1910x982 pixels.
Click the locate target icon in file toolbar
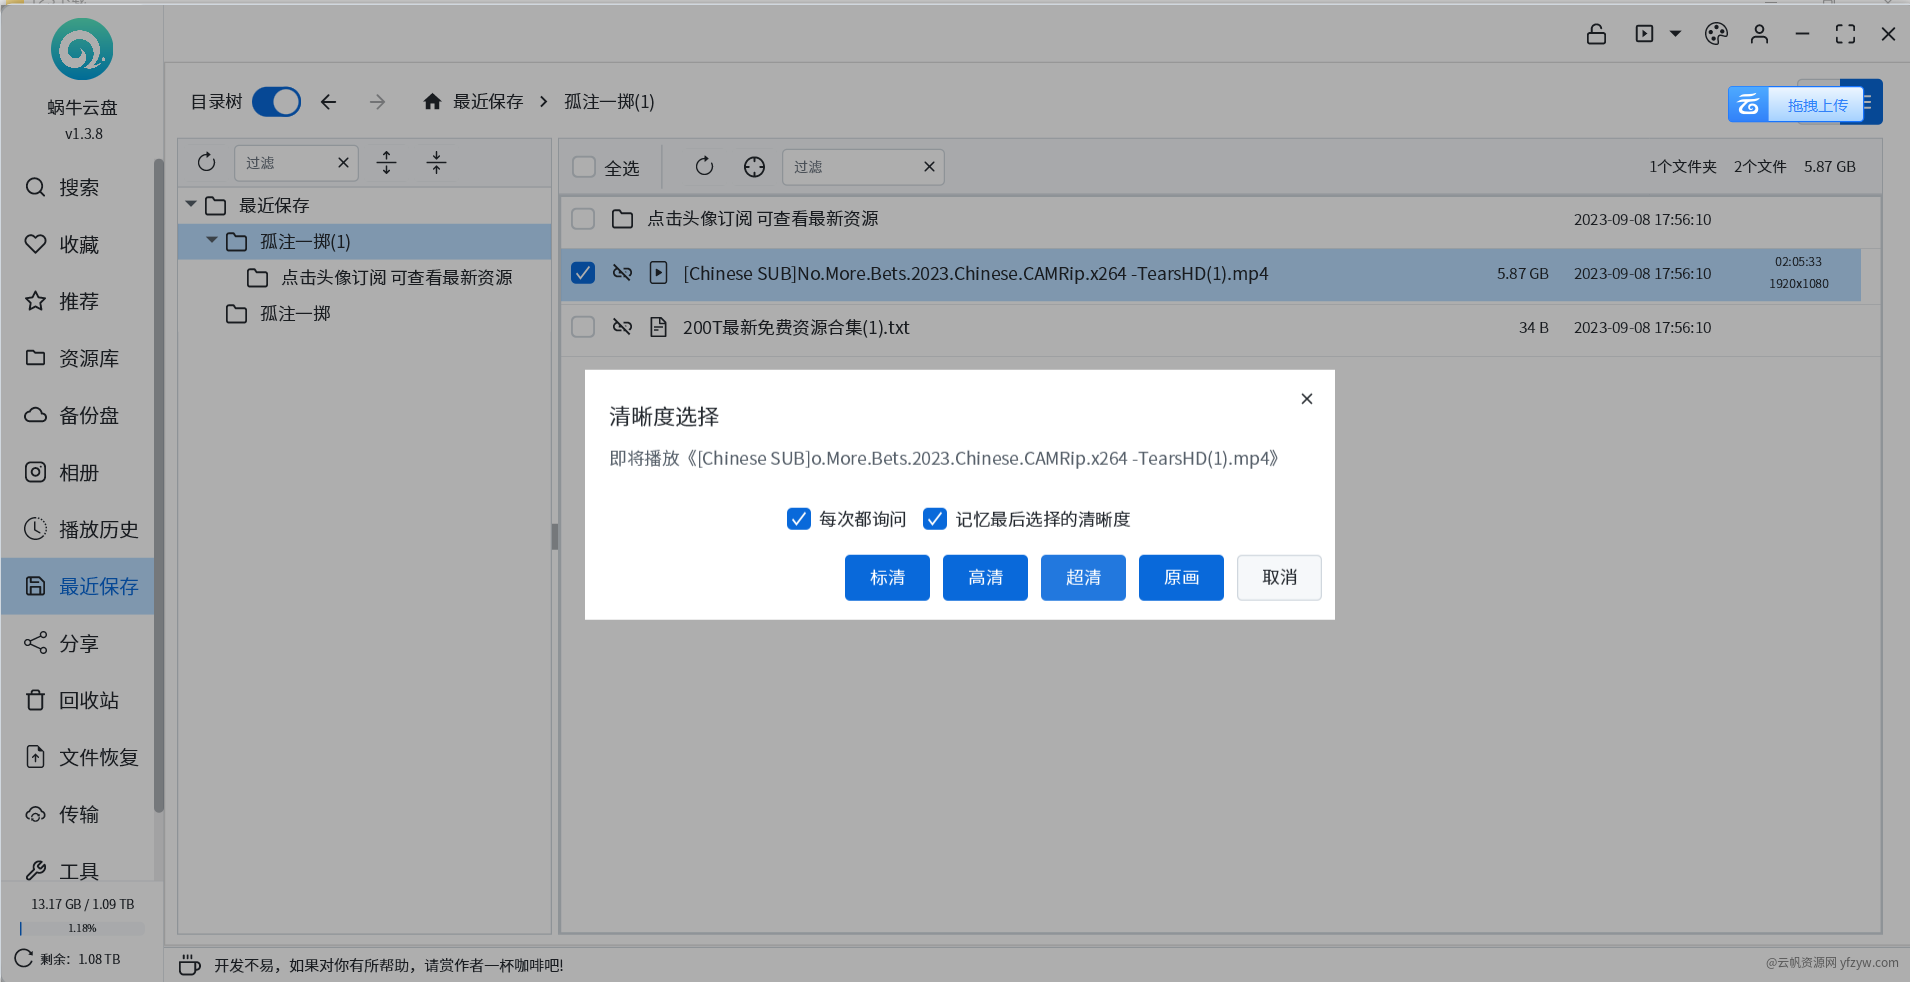pyautogui.click(x=754, y=167)
